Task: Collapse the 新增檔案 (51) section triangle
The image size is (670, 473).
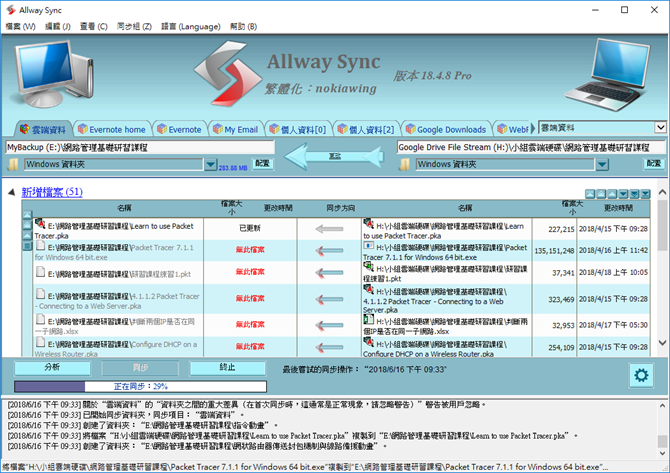Action: [12, 193]
